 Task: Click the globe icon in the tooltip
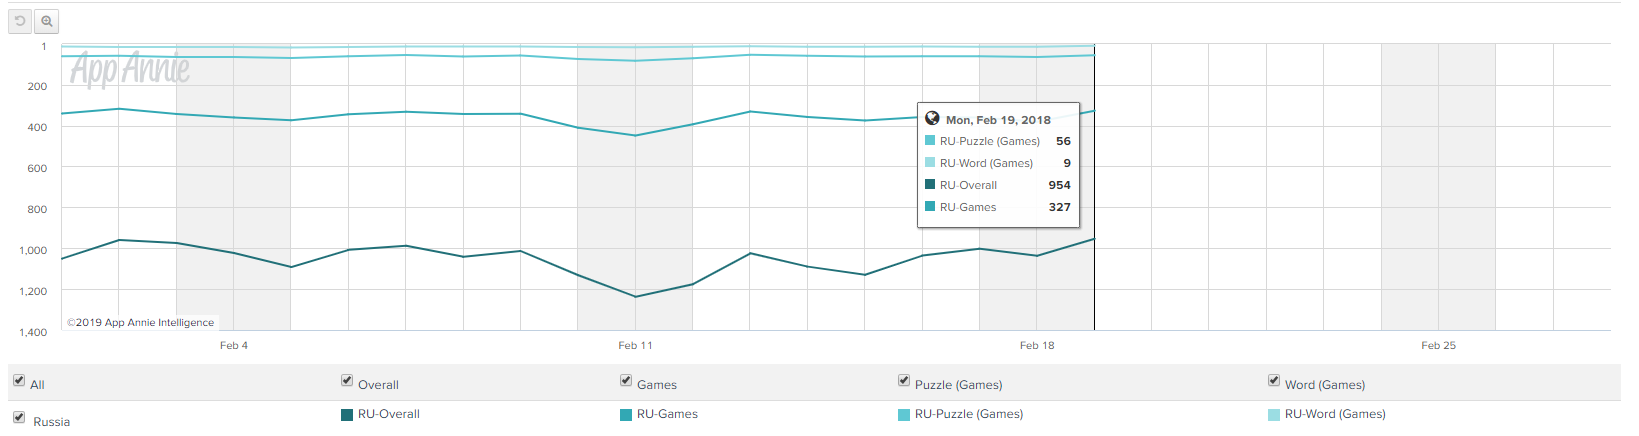932,118
